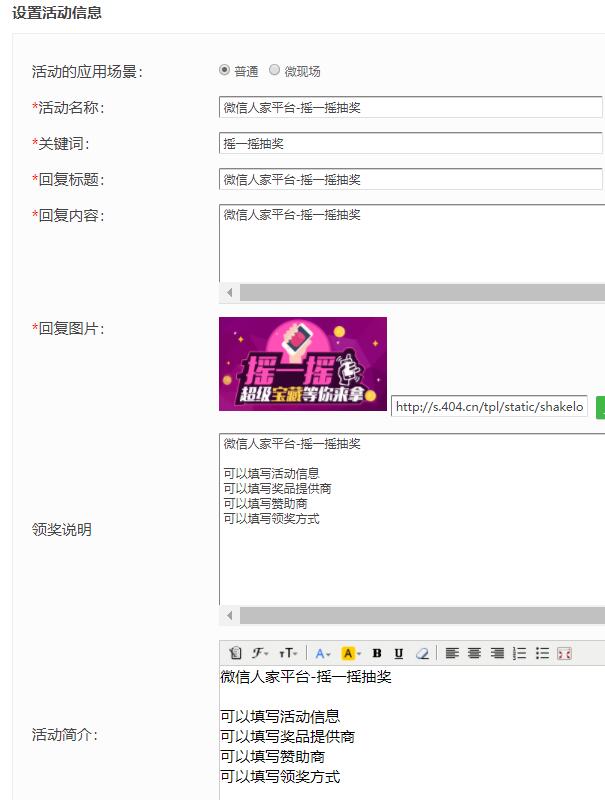Click 可以填写领奖方式 line in 活动简介 editor
Image resolution: width=605 pixels, height=800 pixels.
[280, 777]
